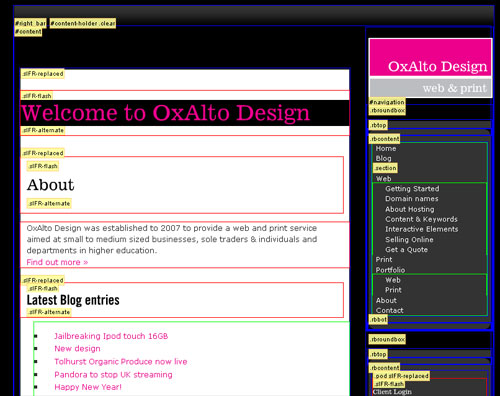Open the 'New design' blog entry

[x=77, y=349]
